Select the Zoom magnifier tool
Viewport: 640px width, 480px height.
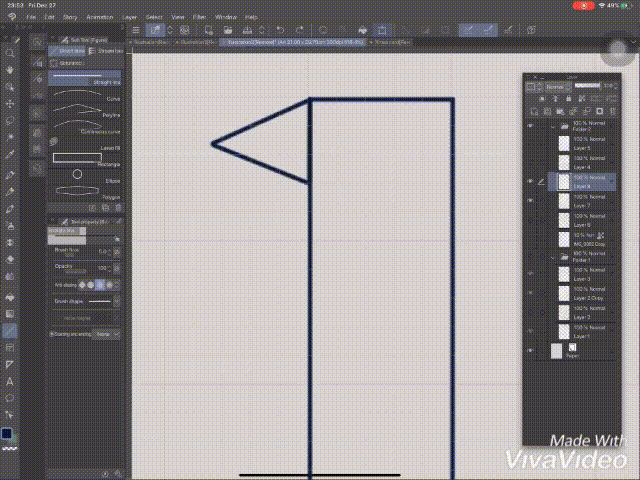point(10,53)
